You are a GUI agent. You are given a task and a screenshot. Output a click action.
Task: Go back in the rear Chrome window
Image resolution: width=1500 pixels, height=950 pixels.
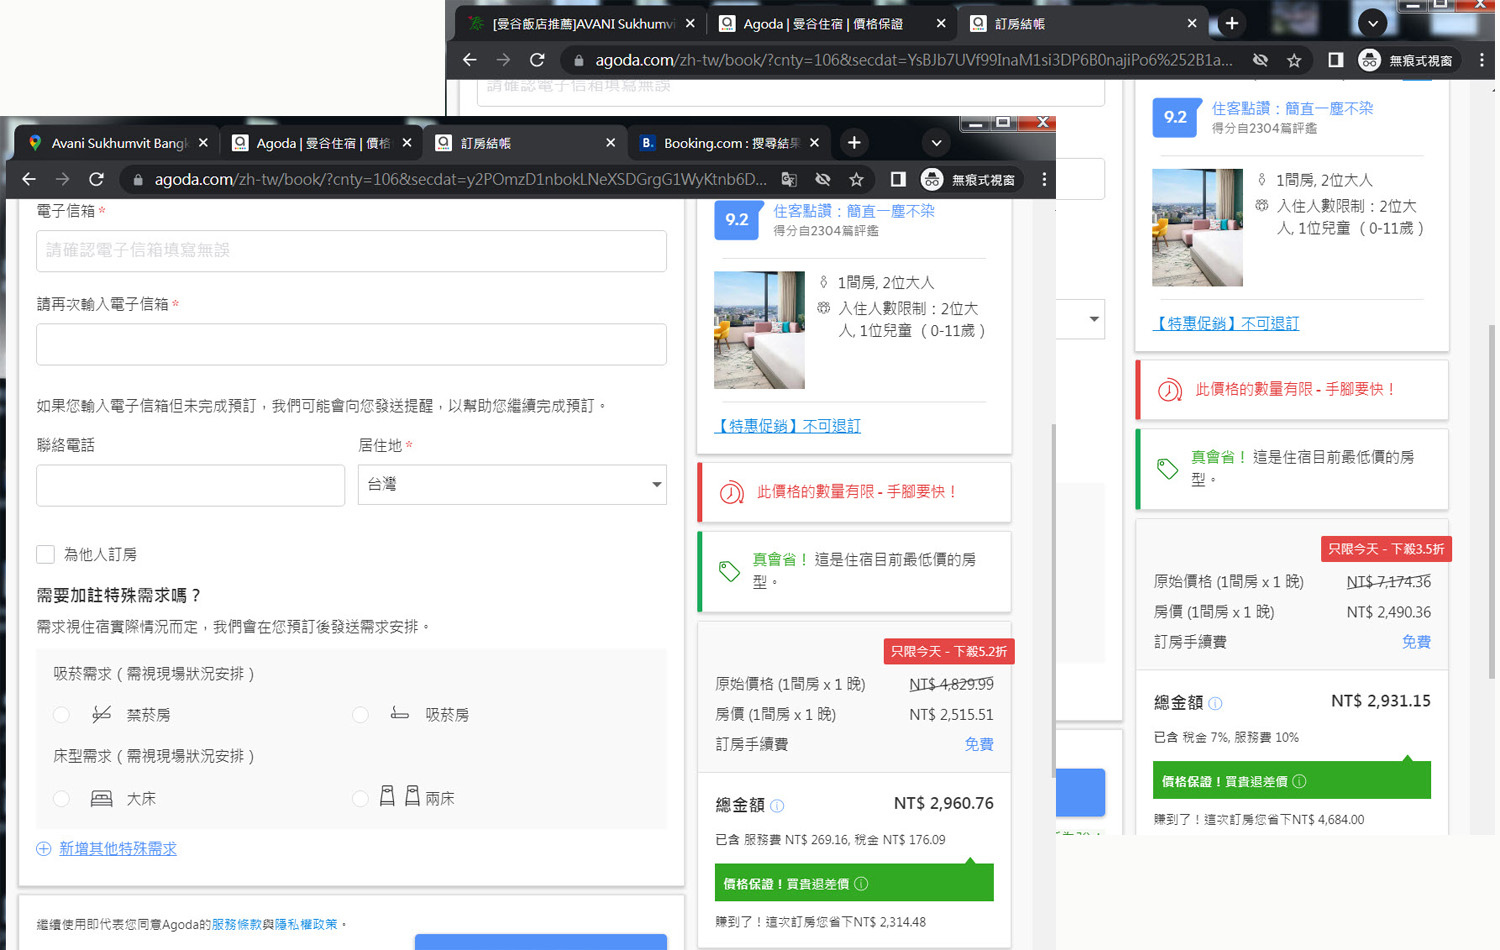pos(469,60)
